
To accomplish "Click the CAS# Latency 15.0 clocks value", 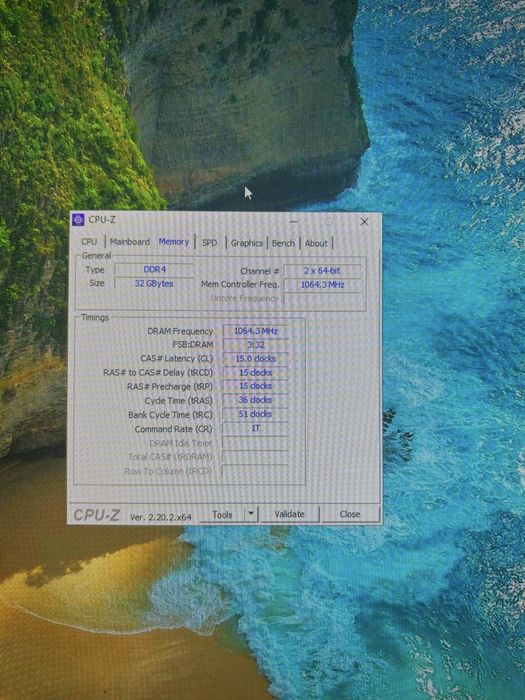I will 255,358.
